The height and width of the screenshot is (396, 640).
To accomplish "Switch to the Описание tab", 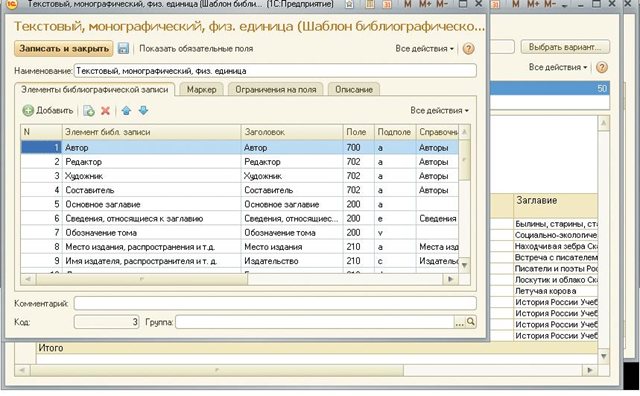I will coord(354,89).
